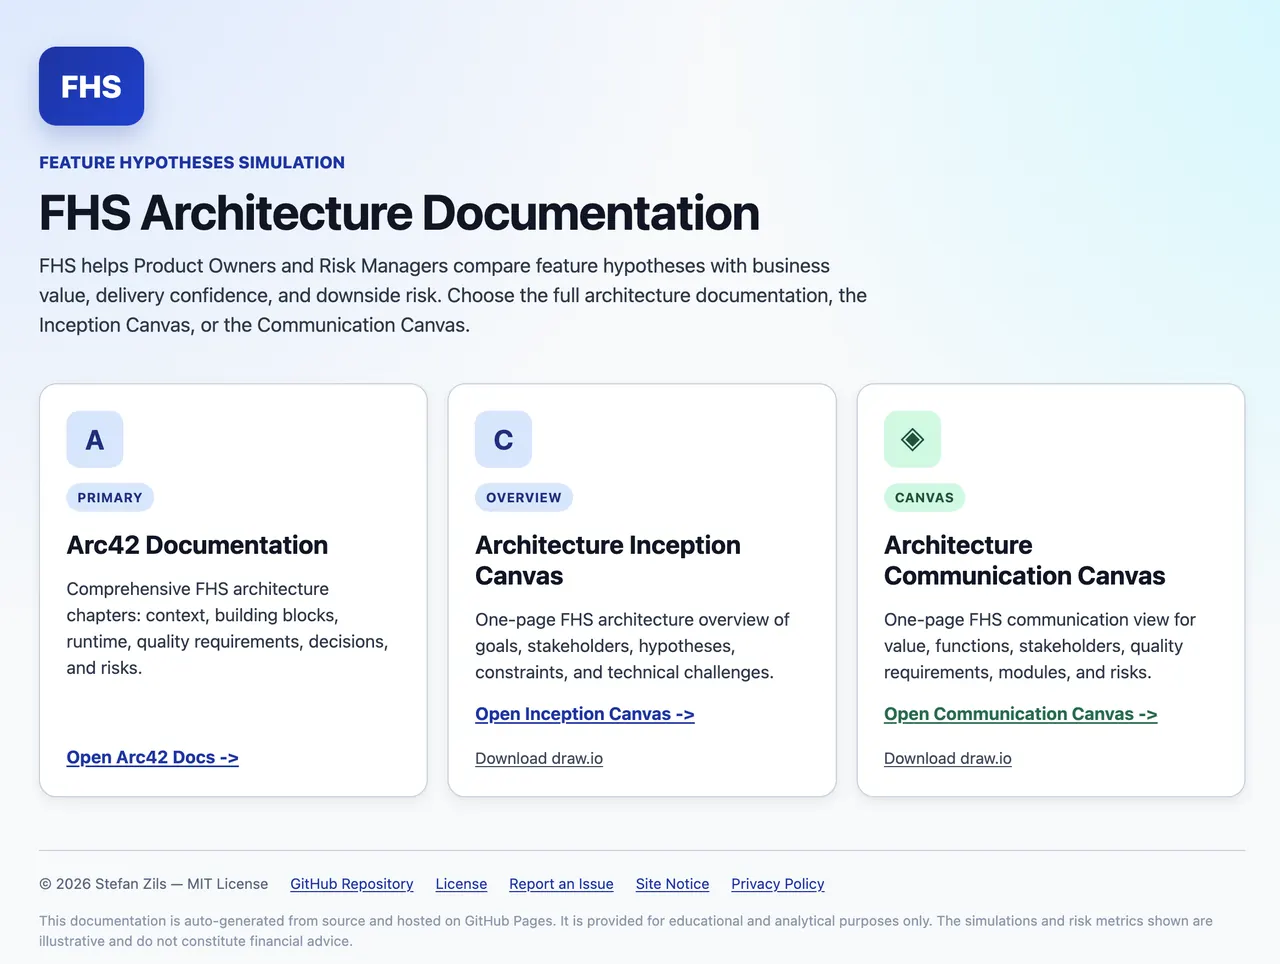Click the Arc42 card description about comprehensive chapters
Image resolution: width=1280 pixels, height=964 pixels.
(228, 628)
